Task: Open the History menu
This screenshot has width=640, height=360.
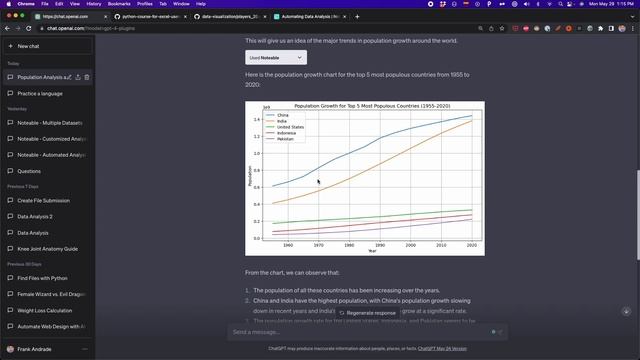Action: (93, 4)
